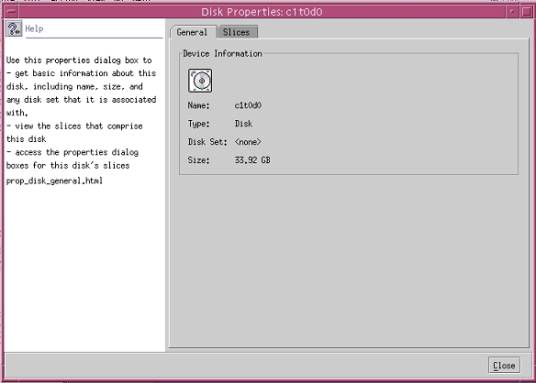Click the 'view the slices that comprise' help line
Image resolution: width=536 pixels, height=383 pixels.
click(x=75, y=126)
